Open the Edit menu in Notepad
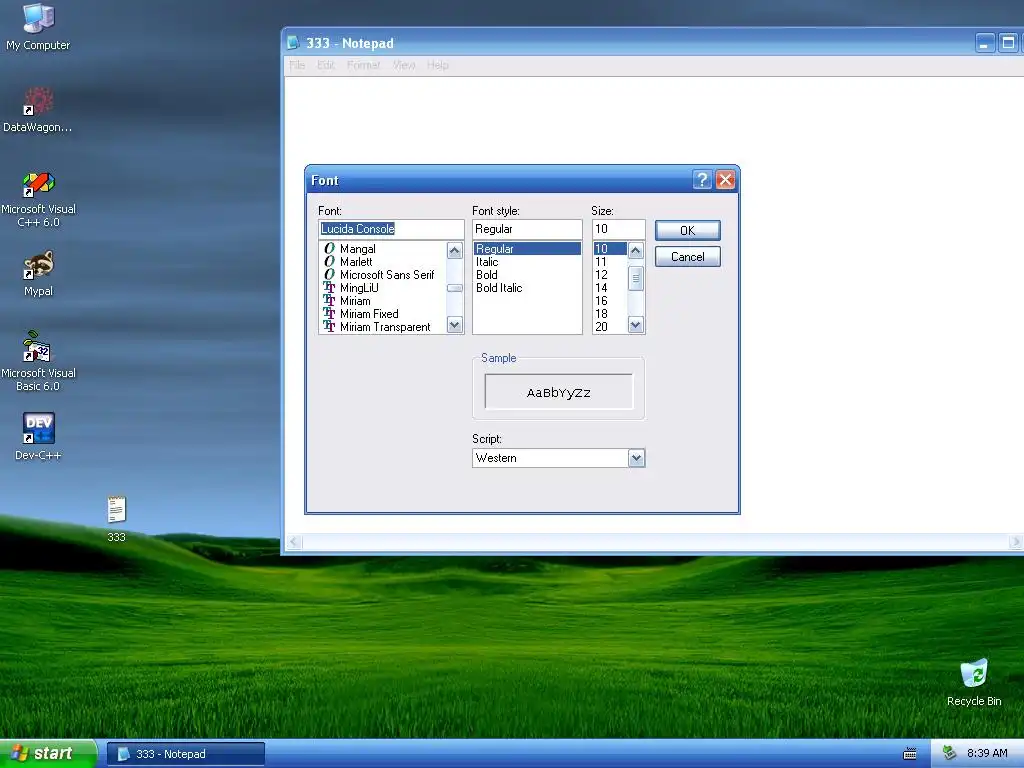 coord(325,65)
